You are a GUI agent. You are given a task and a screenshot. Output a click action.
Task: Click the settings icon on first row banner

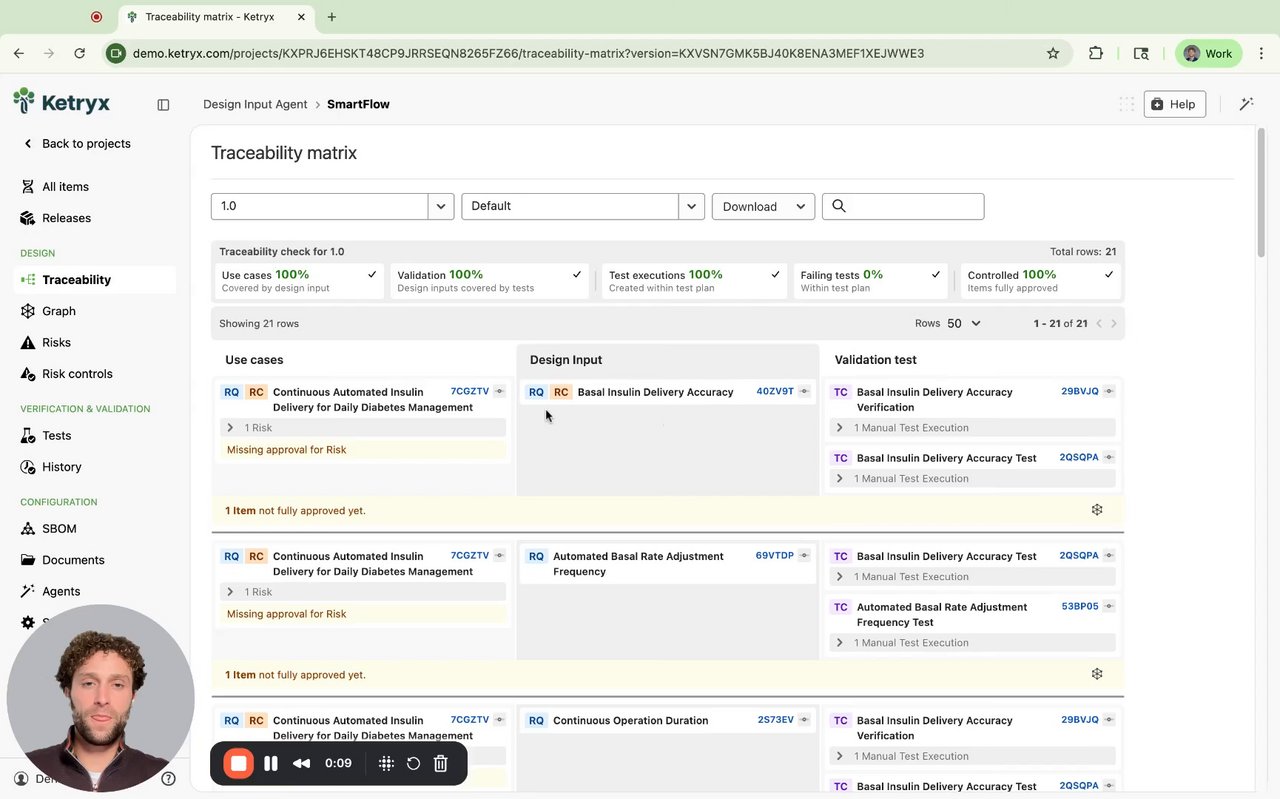(x=1097, y=510)
